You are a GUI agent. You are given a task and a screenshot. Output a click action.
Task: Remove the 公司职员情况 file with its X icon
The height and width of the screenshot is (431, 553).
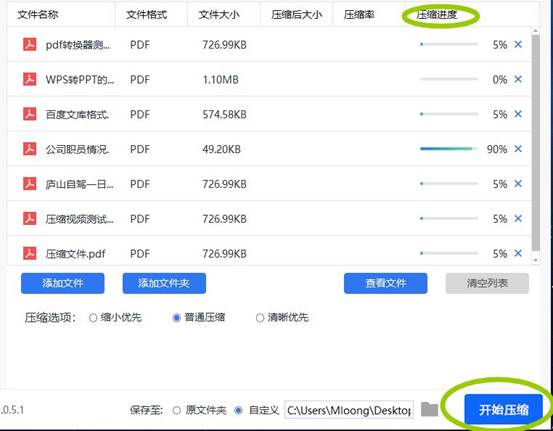click(518, 149)
